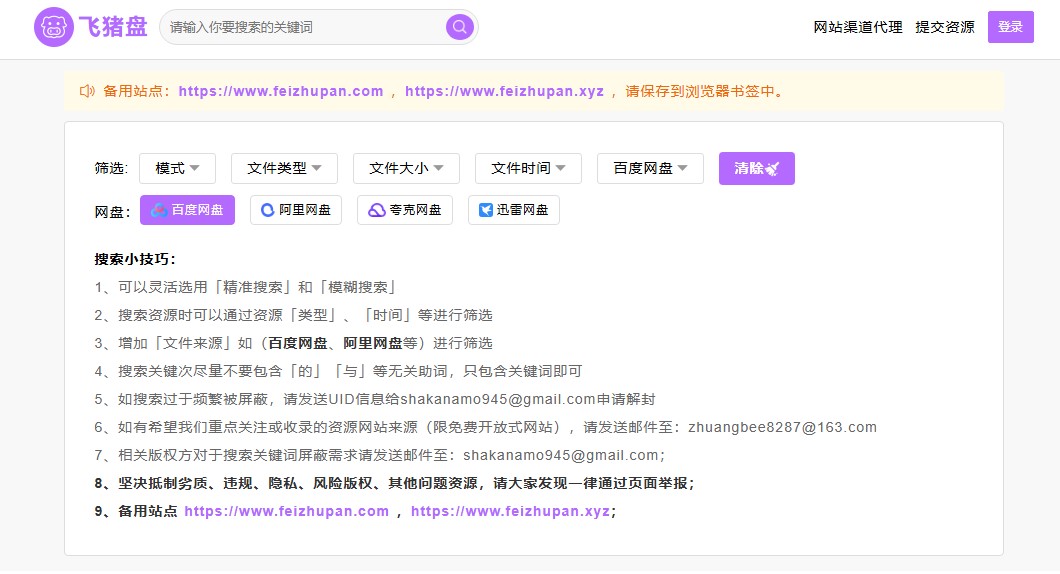Viewport: 1060px width, 574px height.
Task: Select the 夸克网盘 drive filter
Action: [405, 210]
